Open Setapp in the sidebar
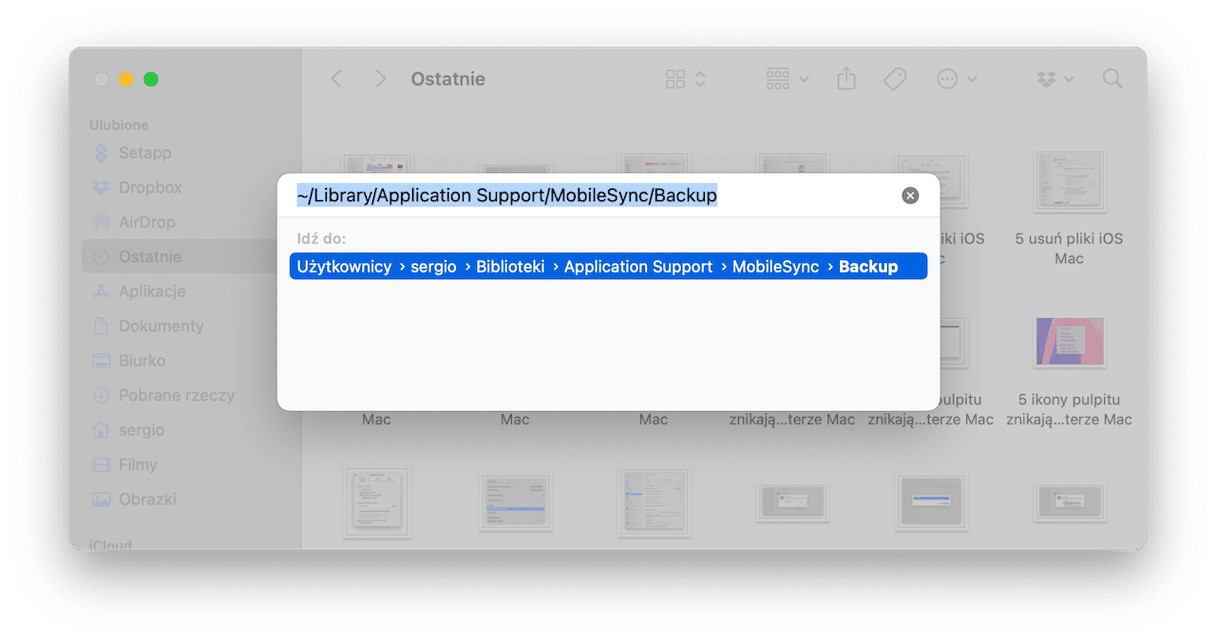1216x641 pixels. [134, 153]
